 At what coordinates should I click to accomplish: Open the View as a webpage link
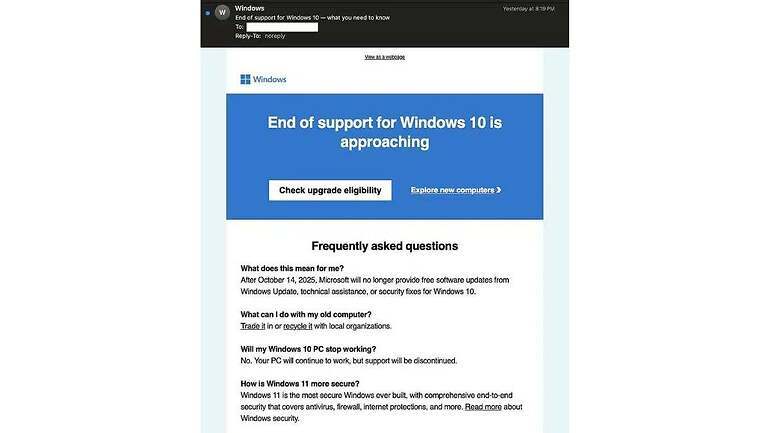pyautogui.click(x=385, y=57)
